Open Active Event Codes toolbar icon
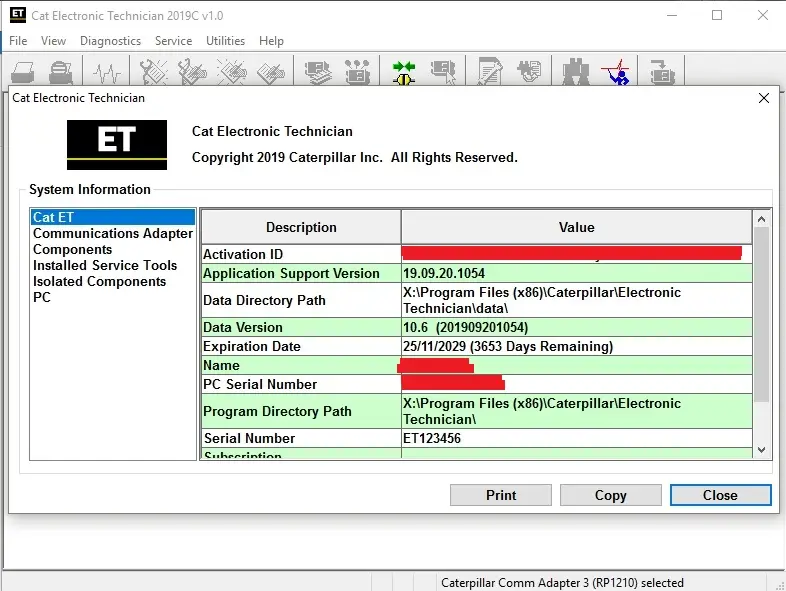This screenshot has height=591, width=786. 231,72
